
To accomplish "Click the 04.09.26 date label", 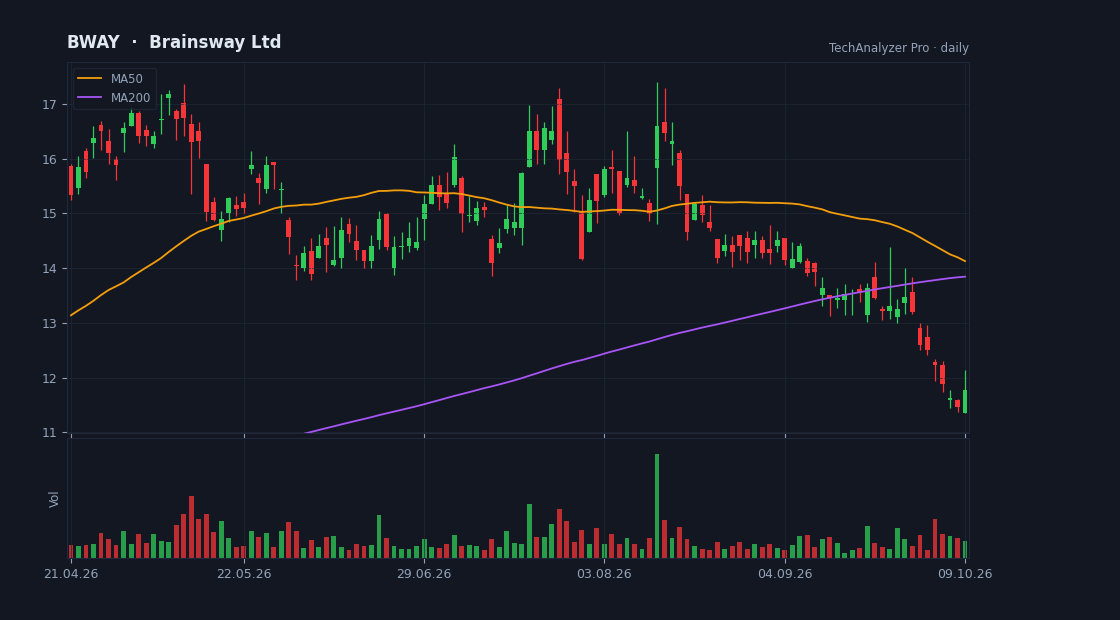I will [785, 574].
